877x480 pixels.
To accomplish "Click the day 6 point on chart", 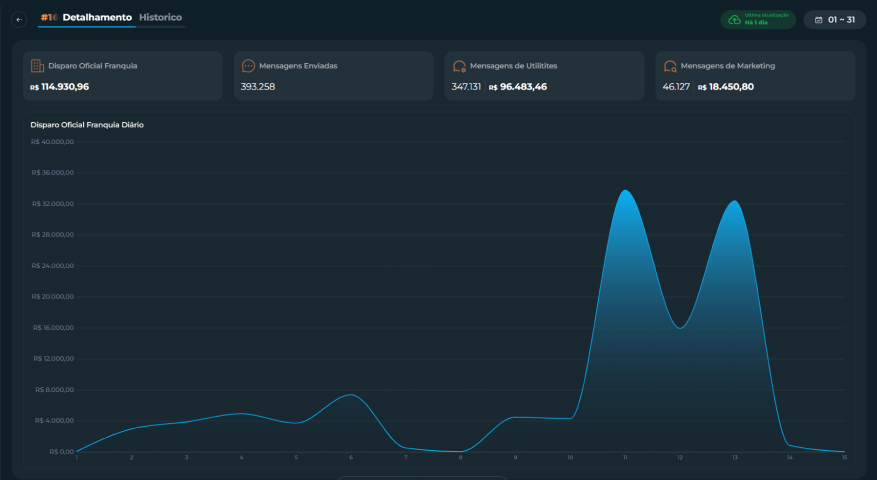I will tap(351, 394).
